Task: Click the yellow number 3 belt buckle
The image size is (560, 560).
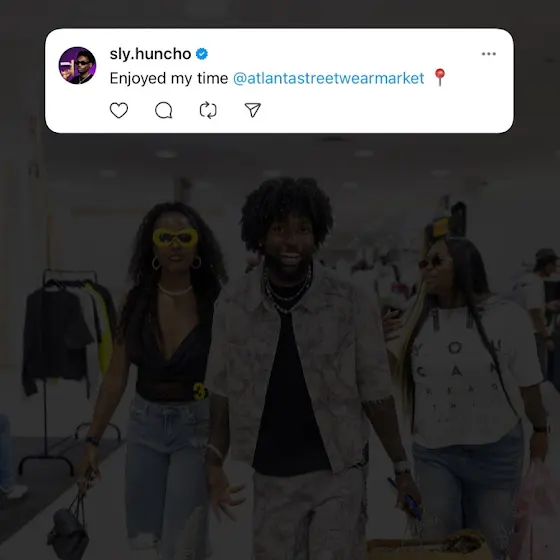Action: pos(200,391)
